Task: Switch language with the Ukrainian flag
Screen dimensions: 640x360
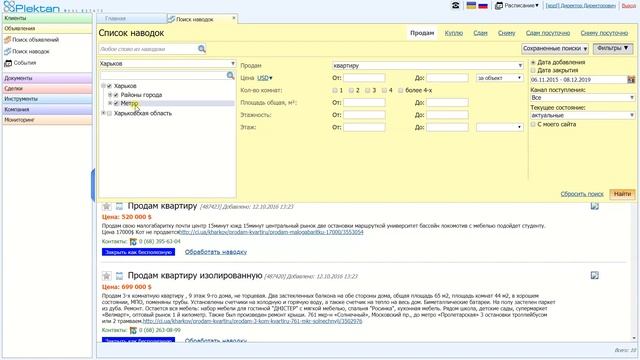Action: tap(471, 5)
